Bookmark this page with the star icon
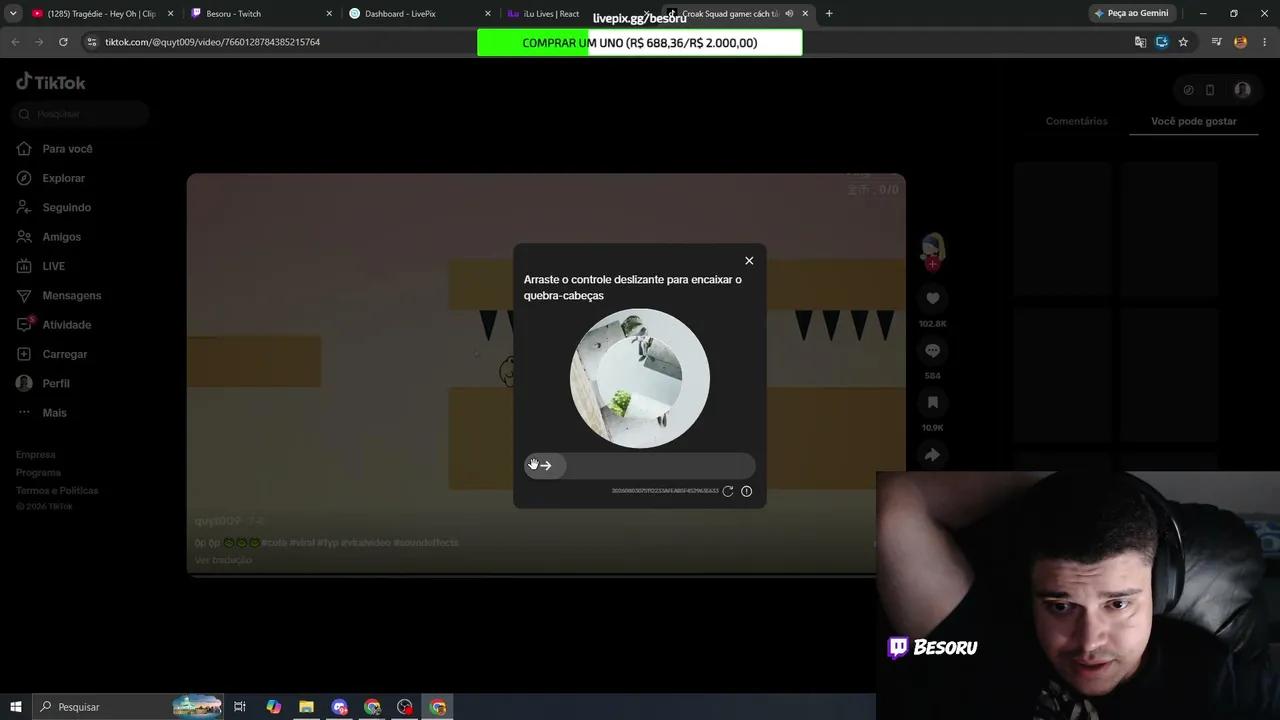 (1183, 42)
